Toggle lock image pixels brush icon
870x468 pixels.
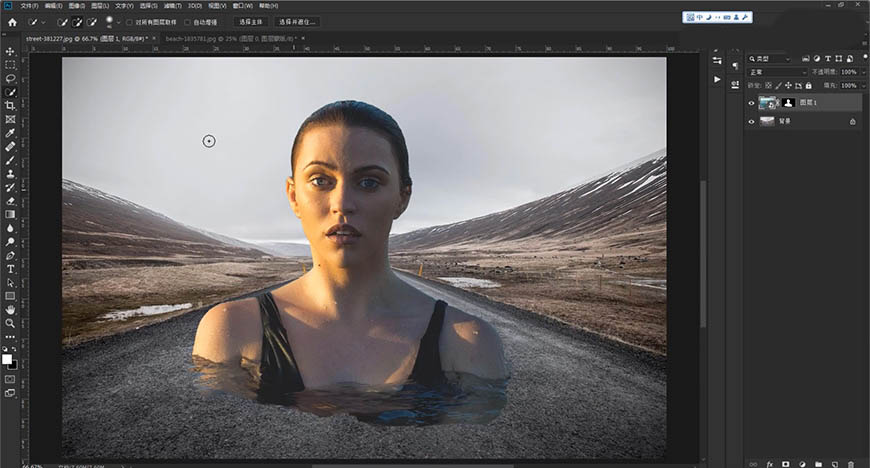(x=778, y=85)
